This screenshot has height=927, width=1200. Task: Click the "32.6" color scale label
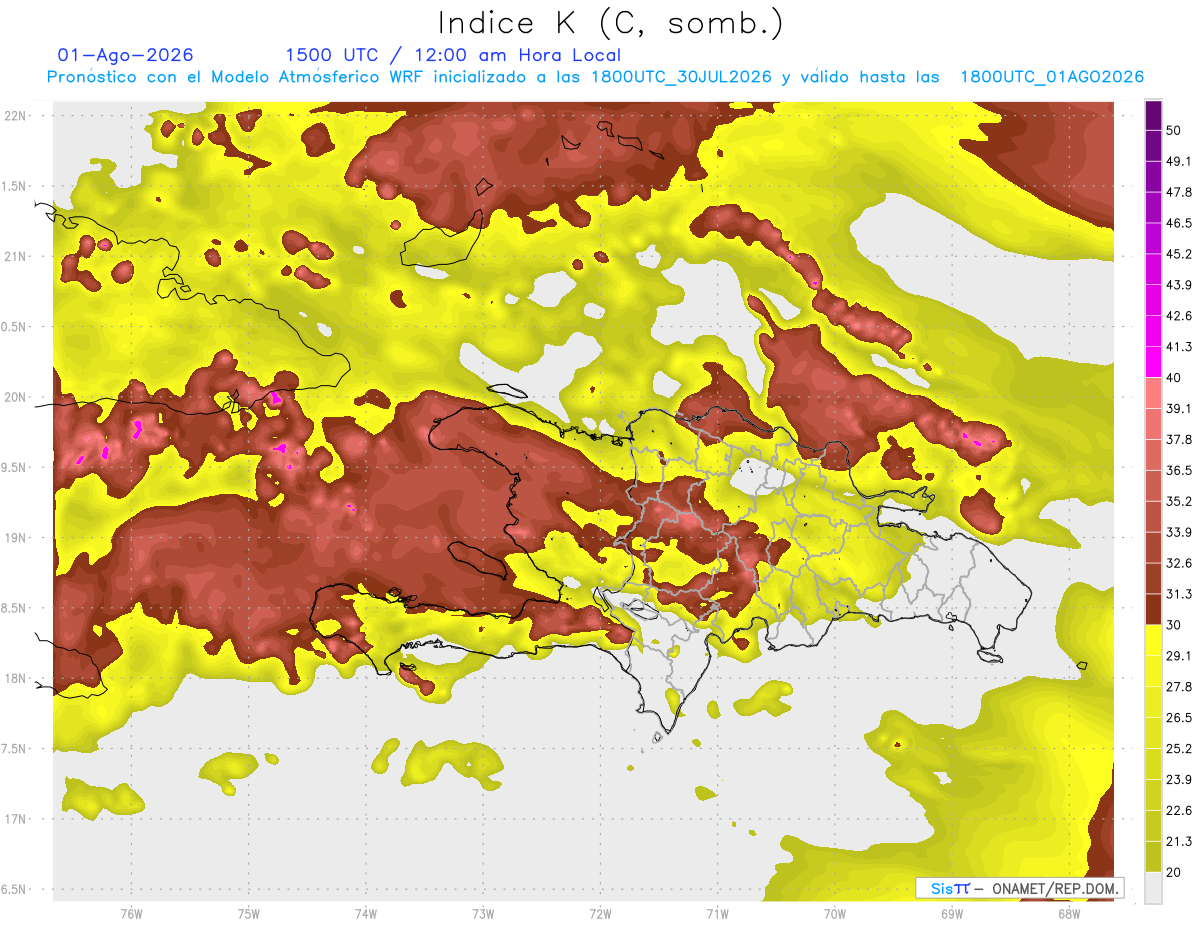coord(1179,563)
